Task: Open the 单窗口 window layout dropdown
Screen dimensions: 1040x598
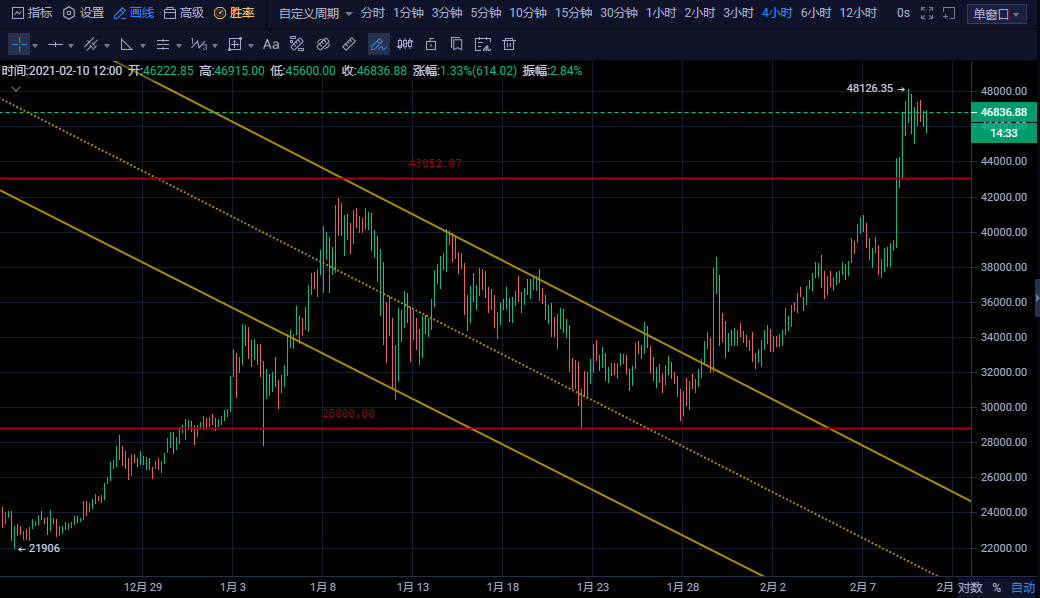Action: pyautogui.click(x=997, y=14)
